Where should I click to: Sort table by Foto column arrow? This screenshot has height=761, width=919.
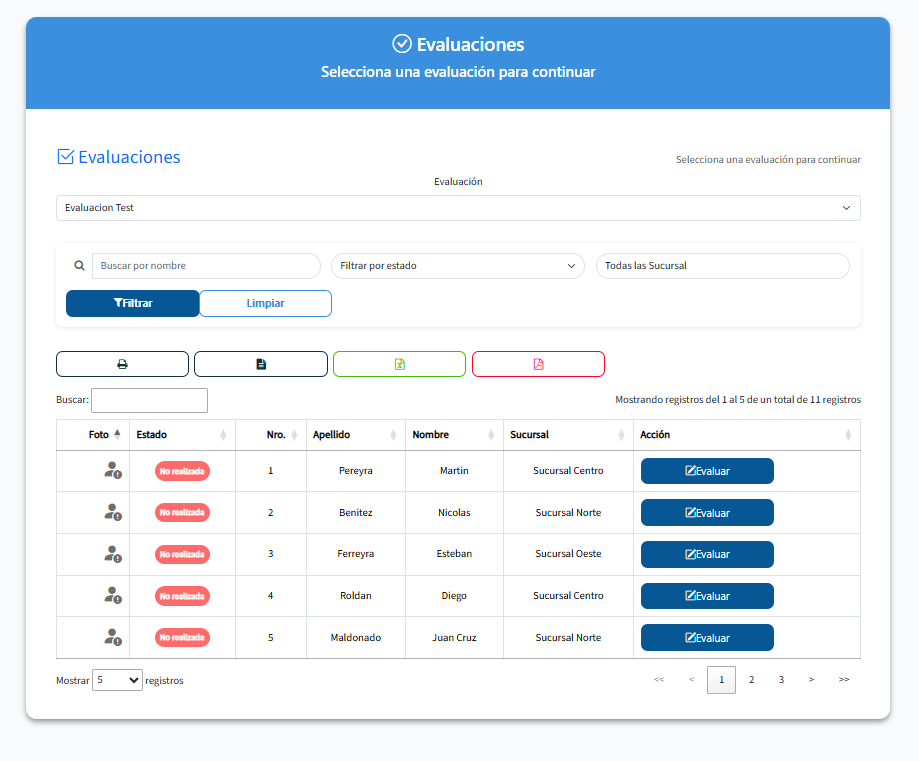[x=117, y=435]
